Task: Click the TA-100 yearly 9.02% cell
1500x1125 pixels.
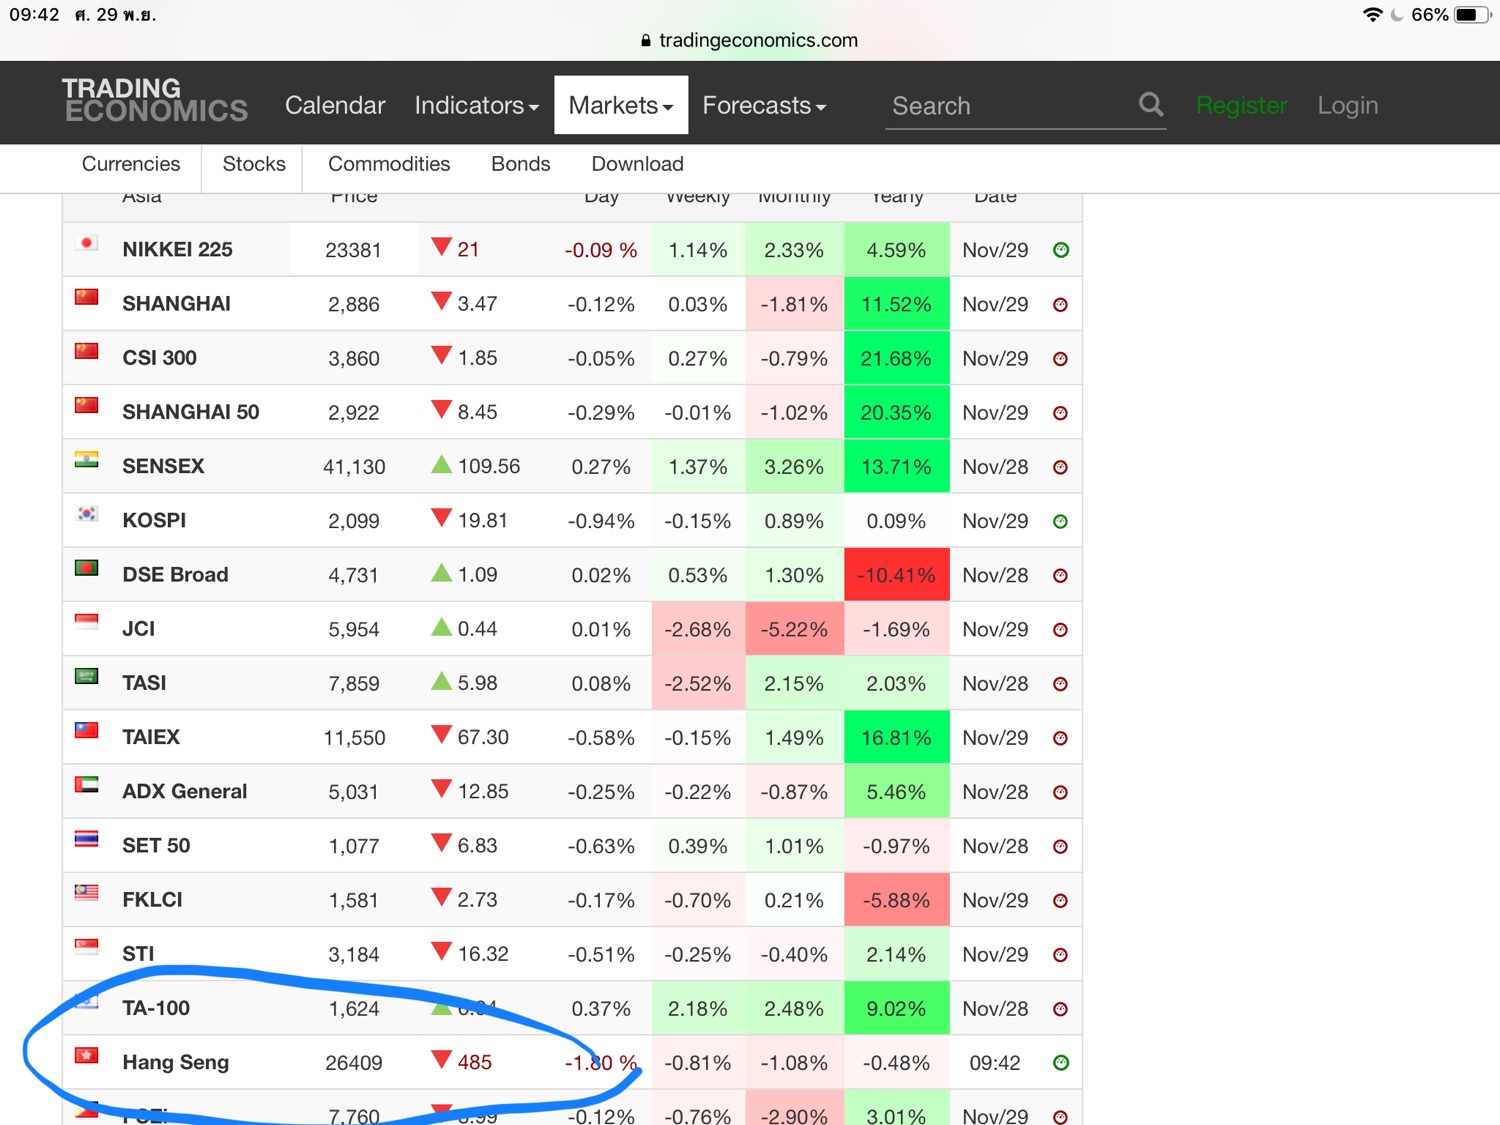Action: click(x=896, y=1008)
